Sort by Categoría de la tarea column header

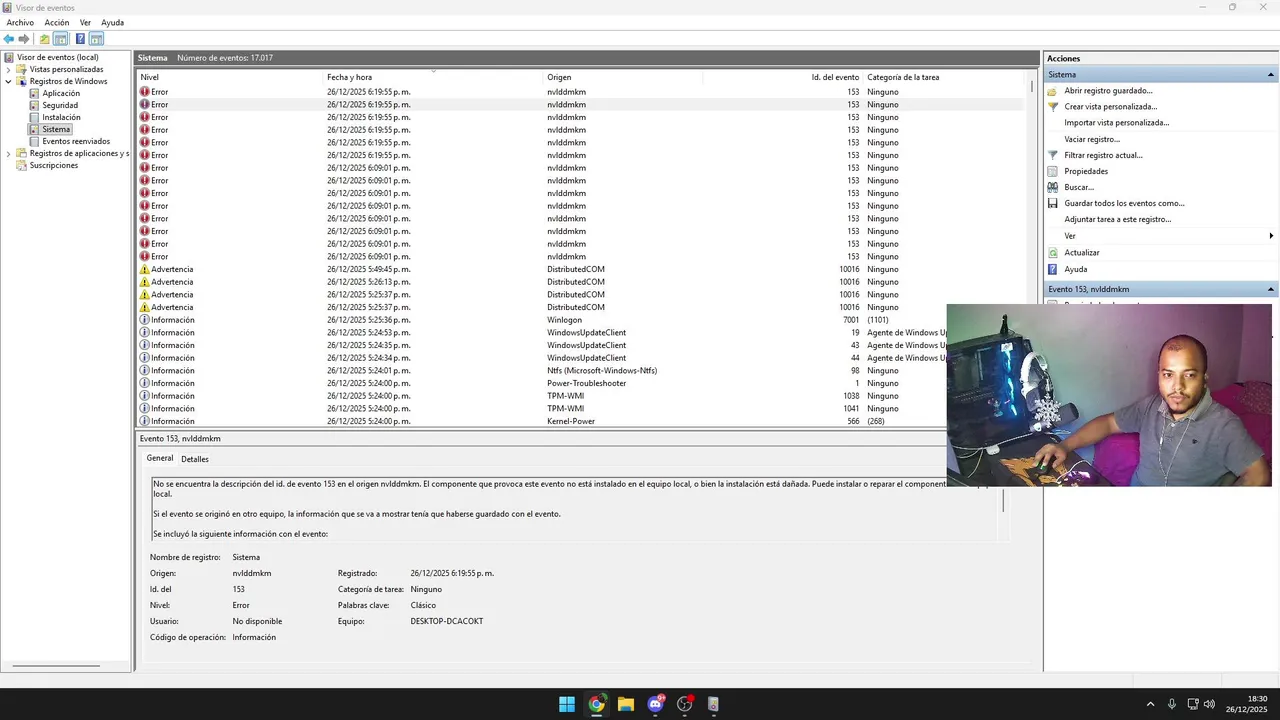[x=944, y=77]
